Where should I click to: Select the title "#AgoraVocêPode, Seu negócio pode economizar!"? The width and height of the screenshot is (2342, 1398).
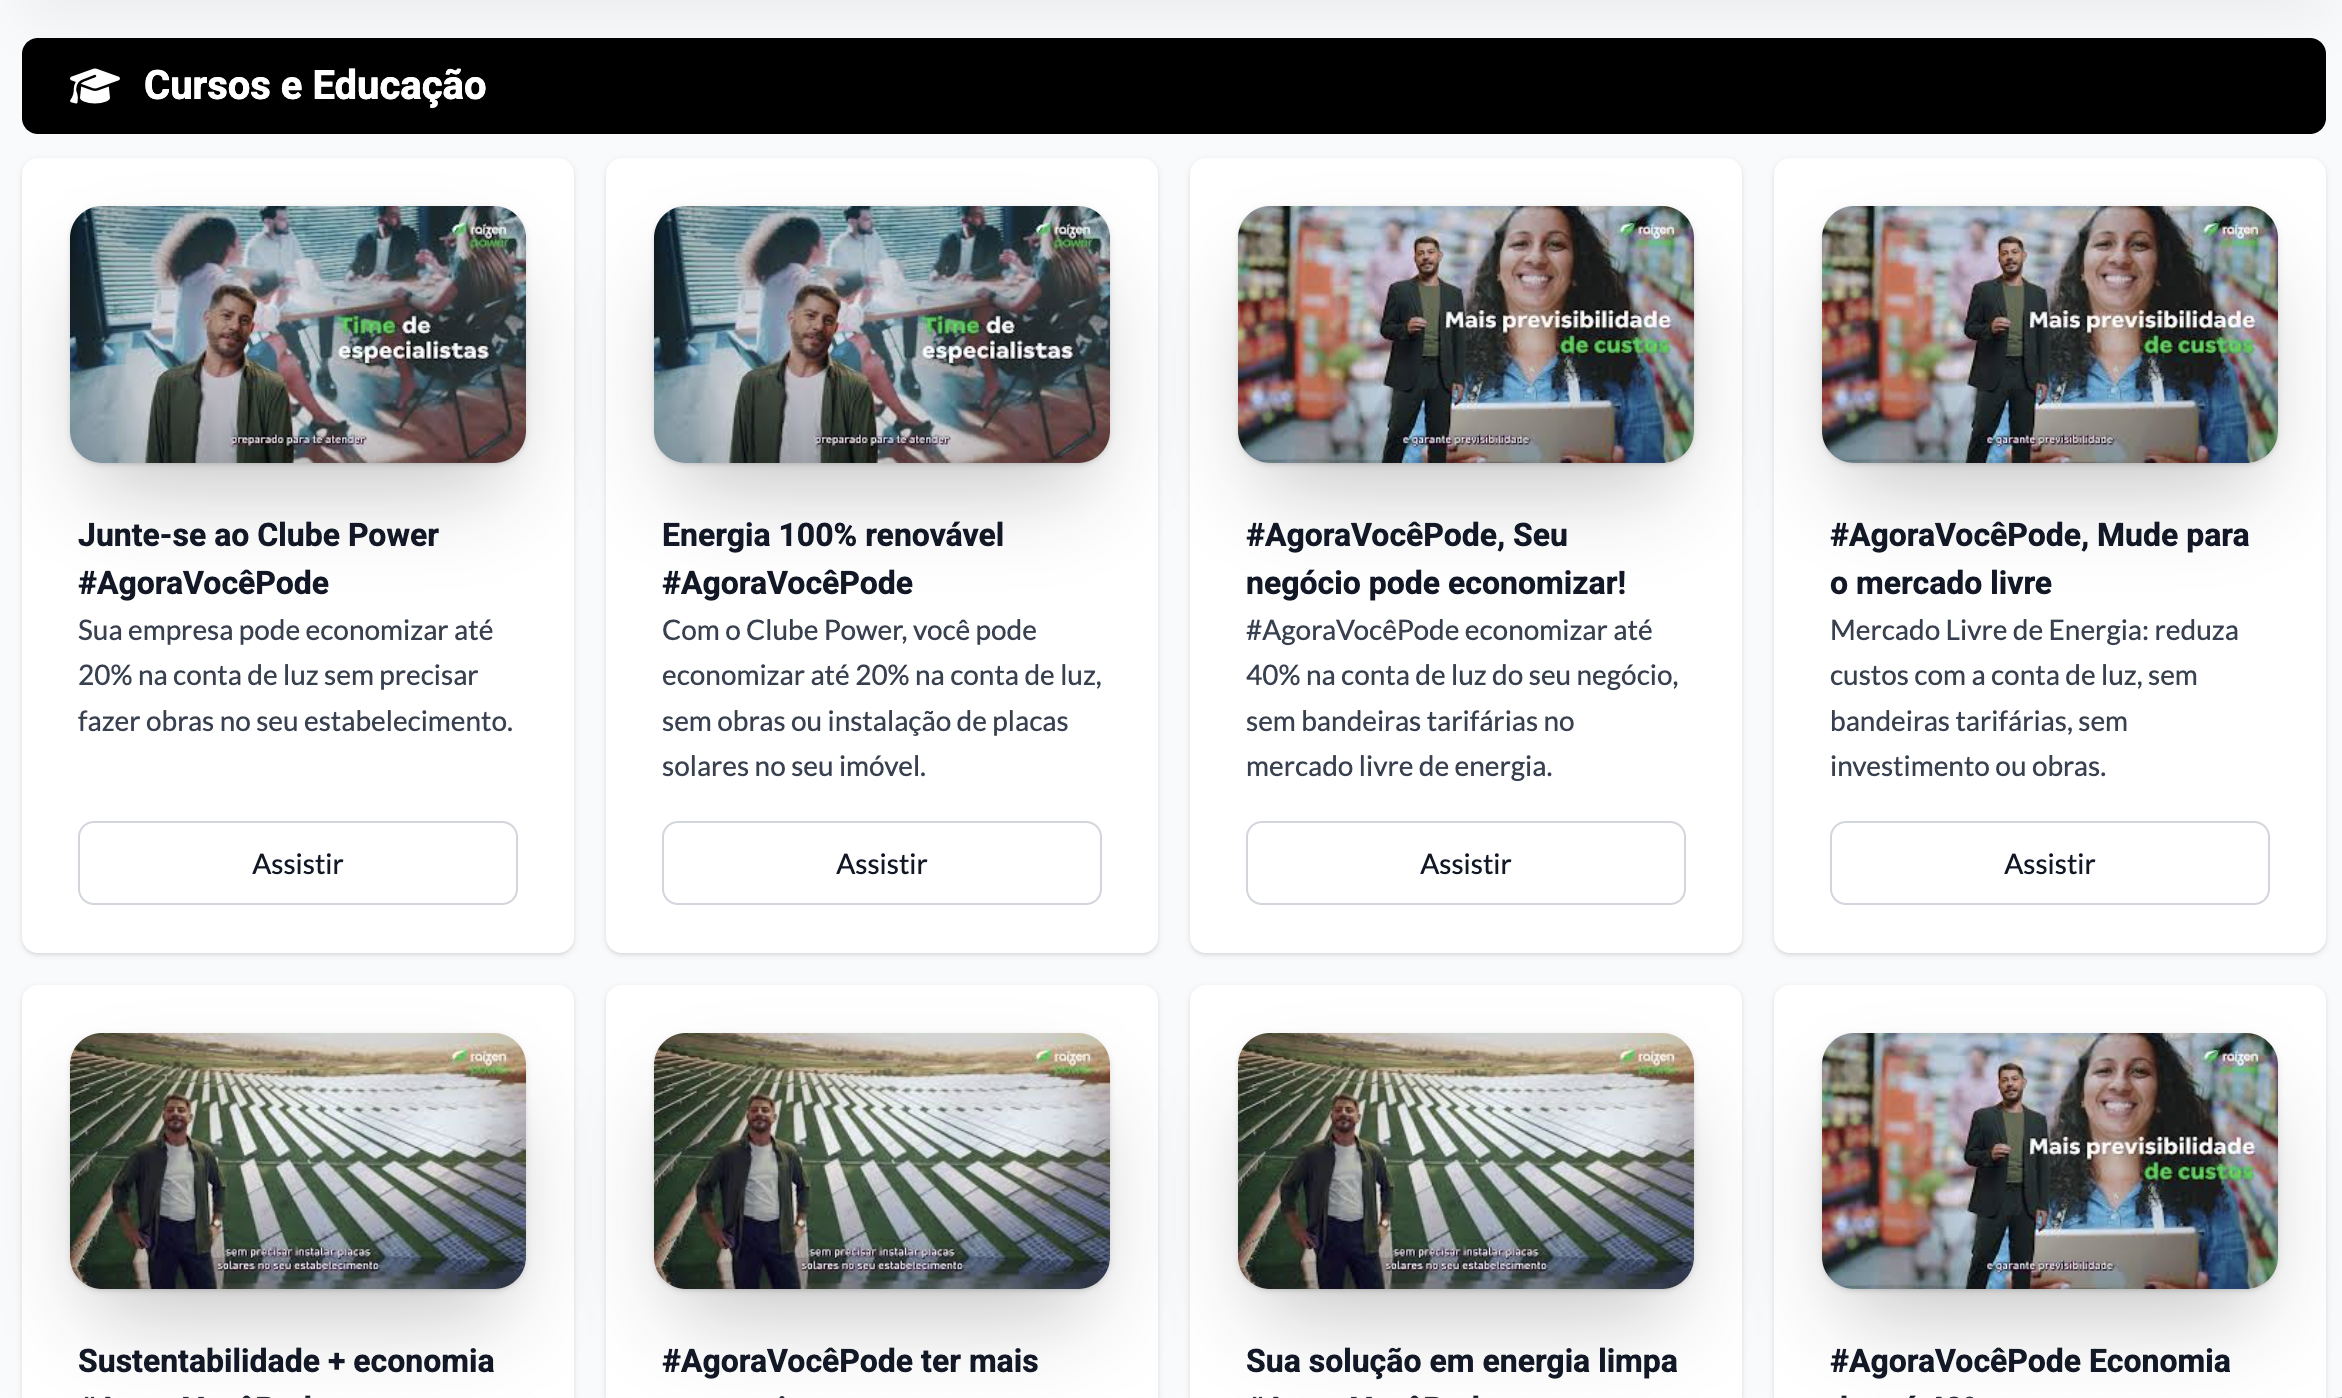click(1436, 559)
